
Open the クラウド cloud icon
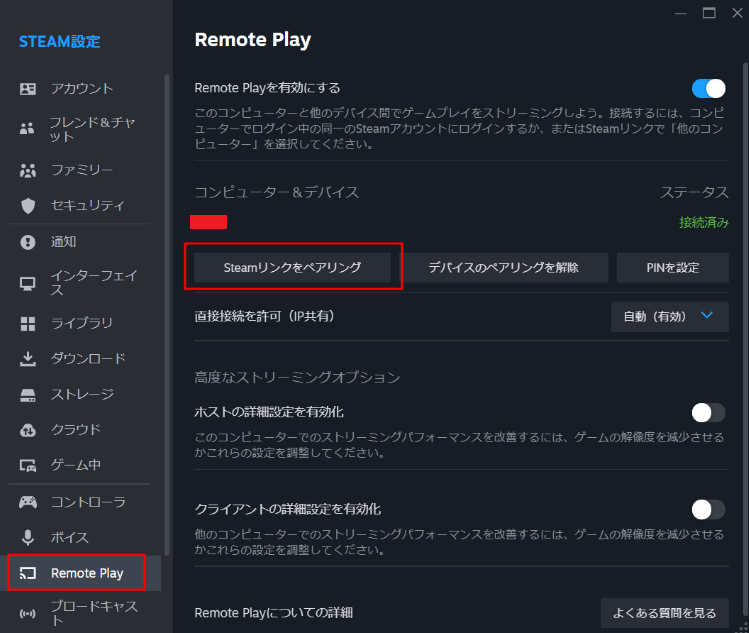pos(28,430)
